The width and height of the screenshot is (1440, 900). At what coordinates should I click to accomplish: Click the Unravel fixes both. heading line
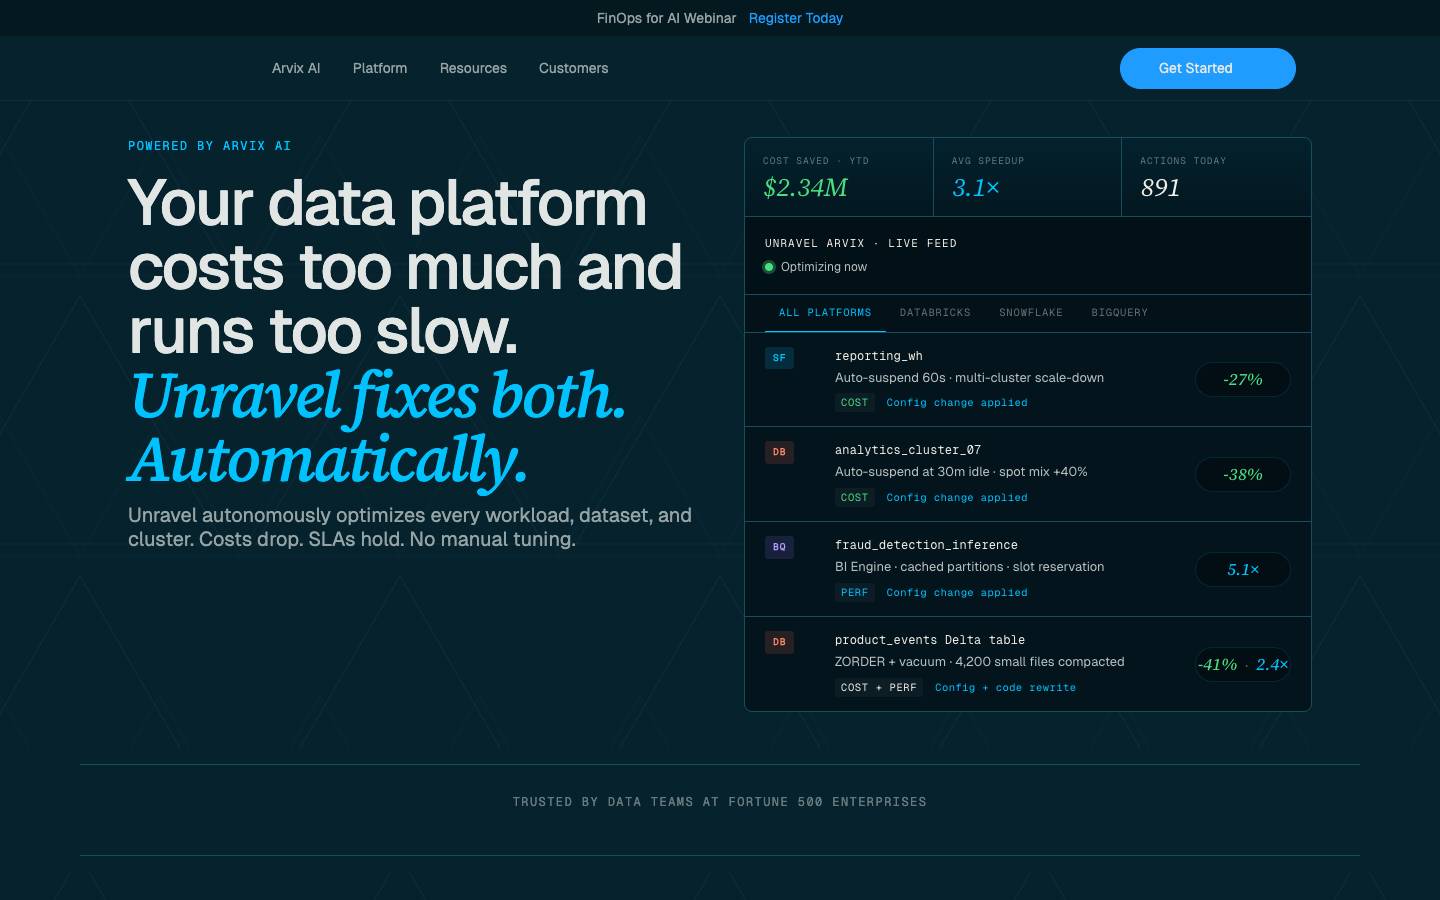tap(378, 395)
